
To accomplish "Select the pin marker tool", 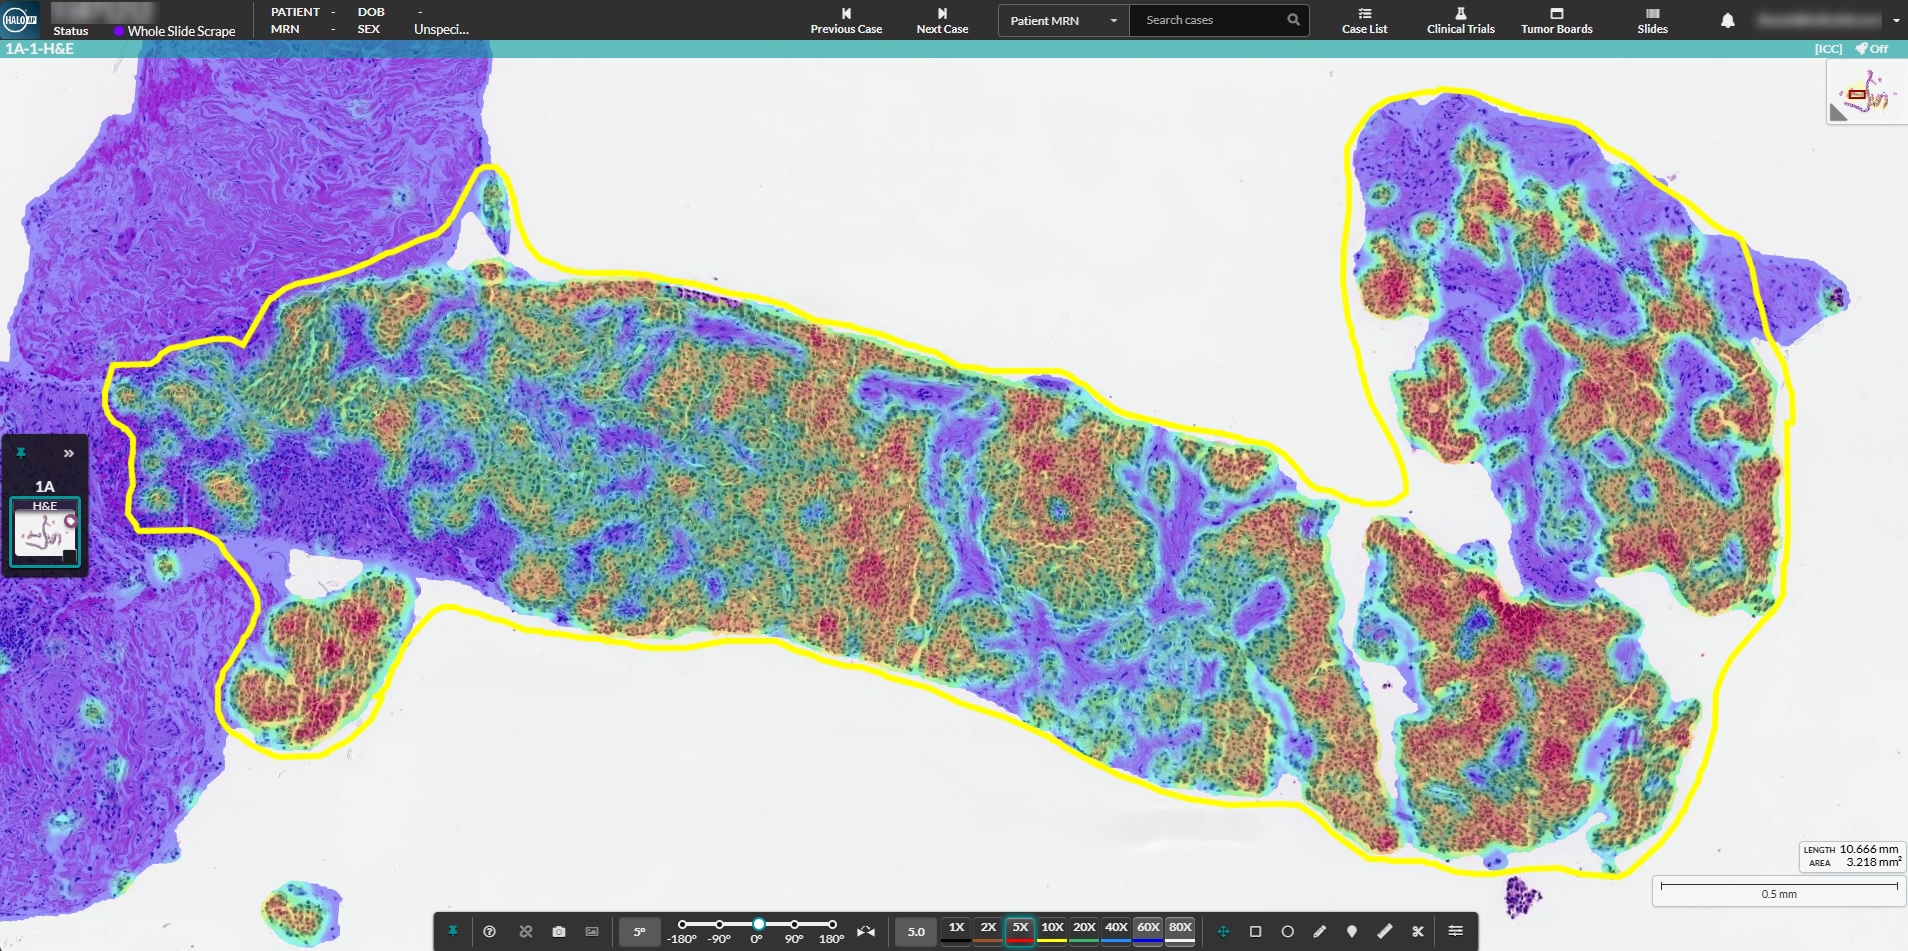I will [1352, 931].
